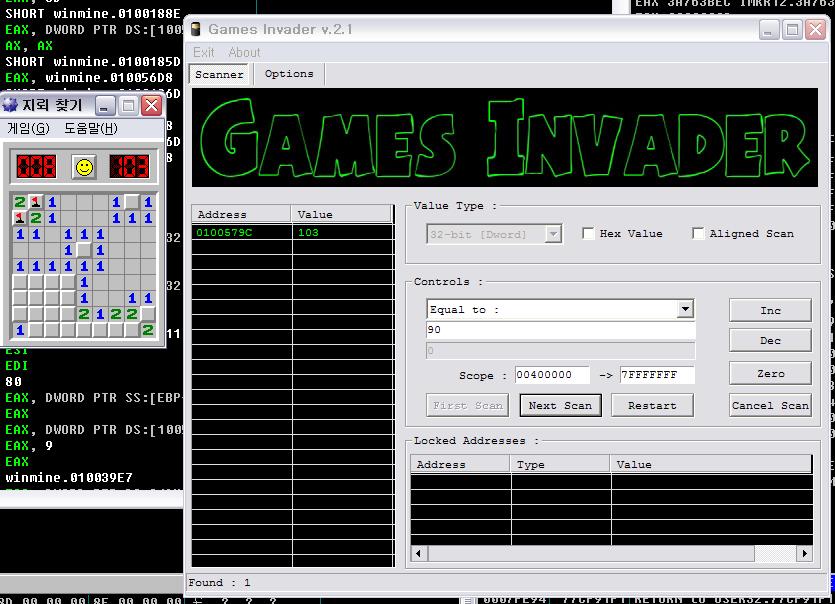Click the Scope start field 00400000

point(552,374)
